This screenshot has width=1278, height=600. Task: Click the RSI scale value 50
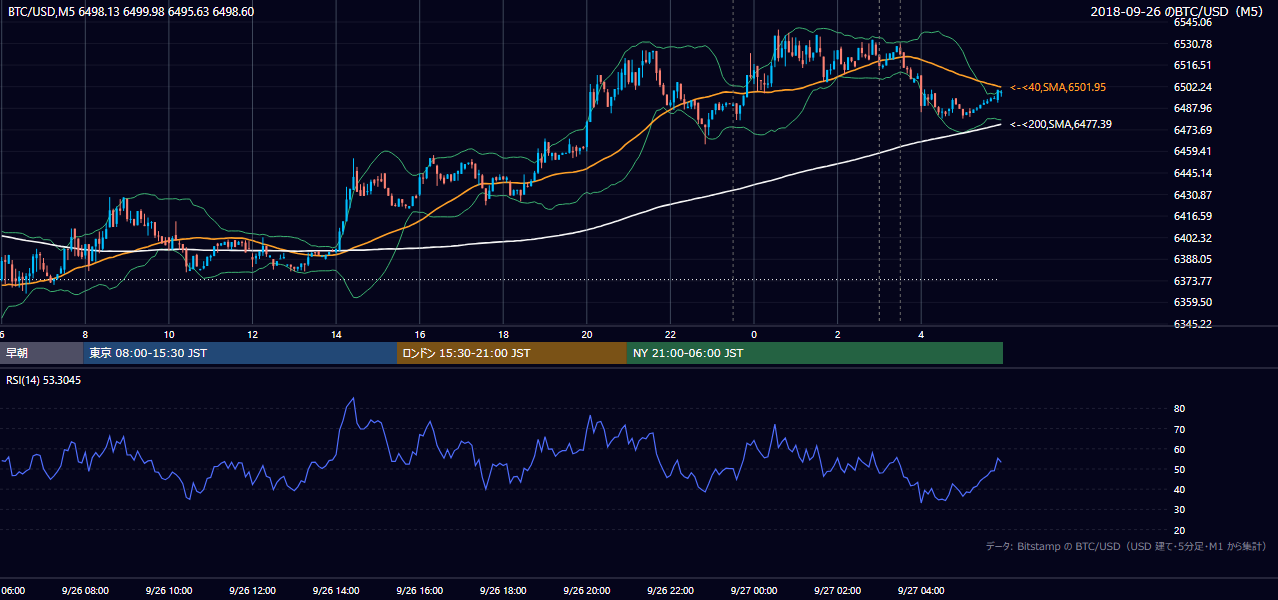click(x=1180, y=469)
